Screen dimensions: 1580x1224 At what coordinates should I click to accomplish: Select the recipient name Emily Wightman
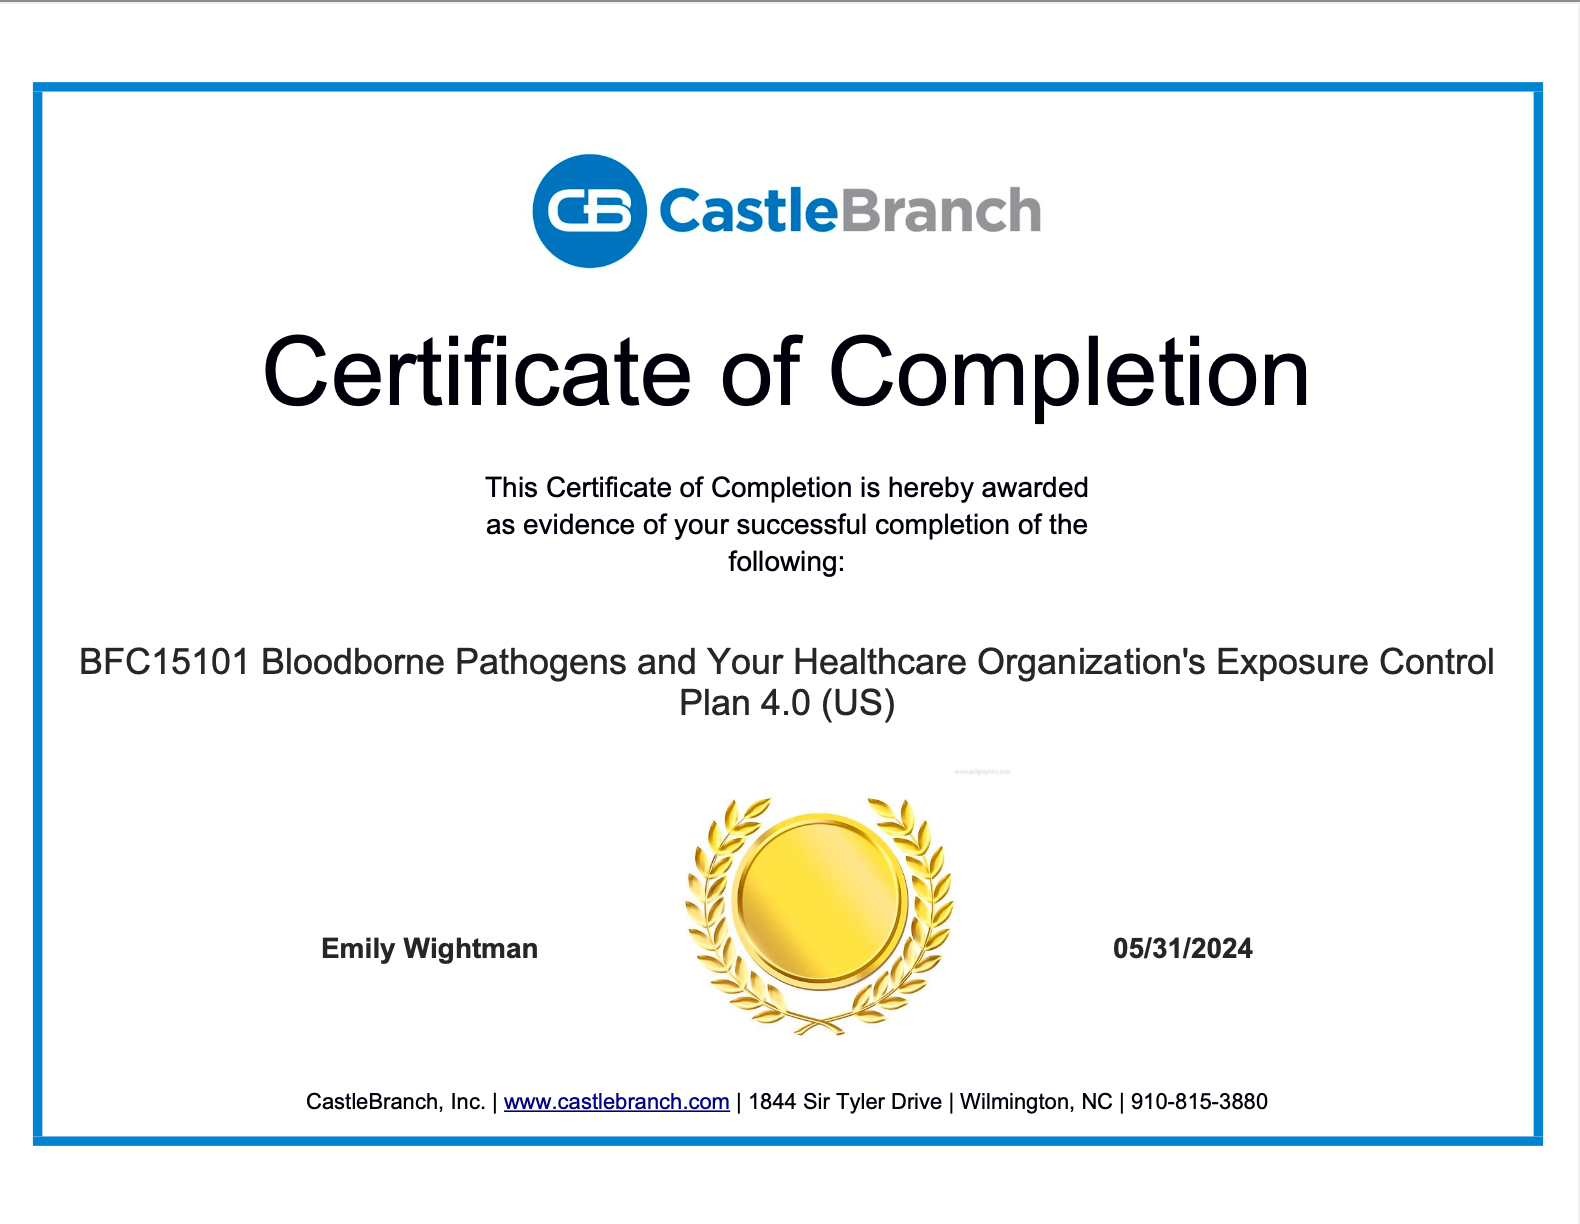coord(429,948)
